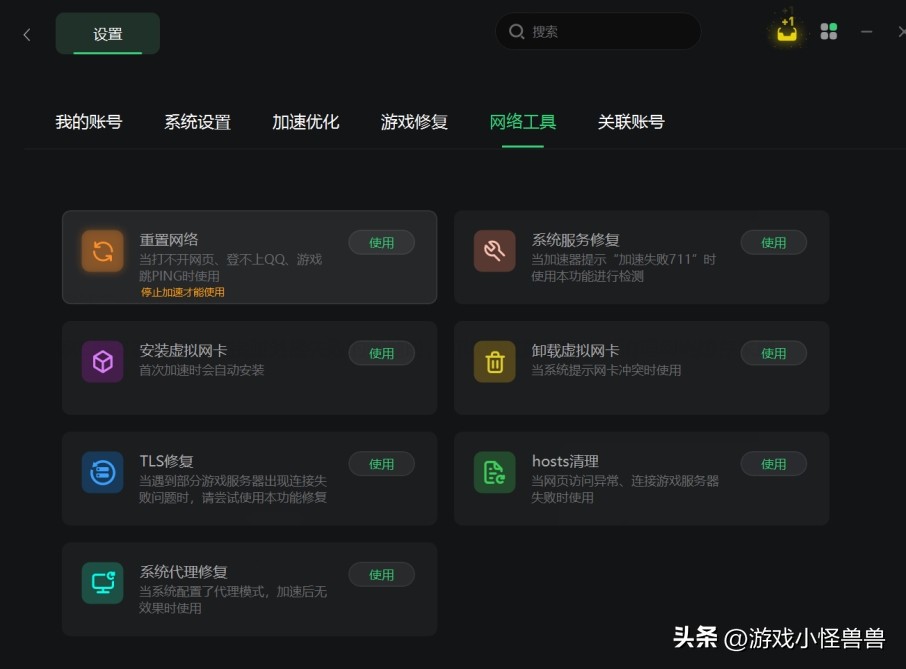Select the 关联账号 tab

click(630, 121)
